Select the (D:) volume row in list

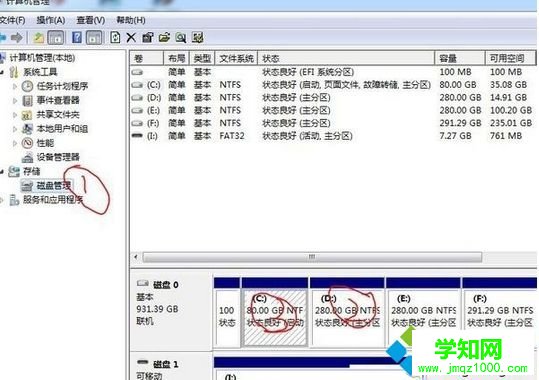[x=333, y=97]
